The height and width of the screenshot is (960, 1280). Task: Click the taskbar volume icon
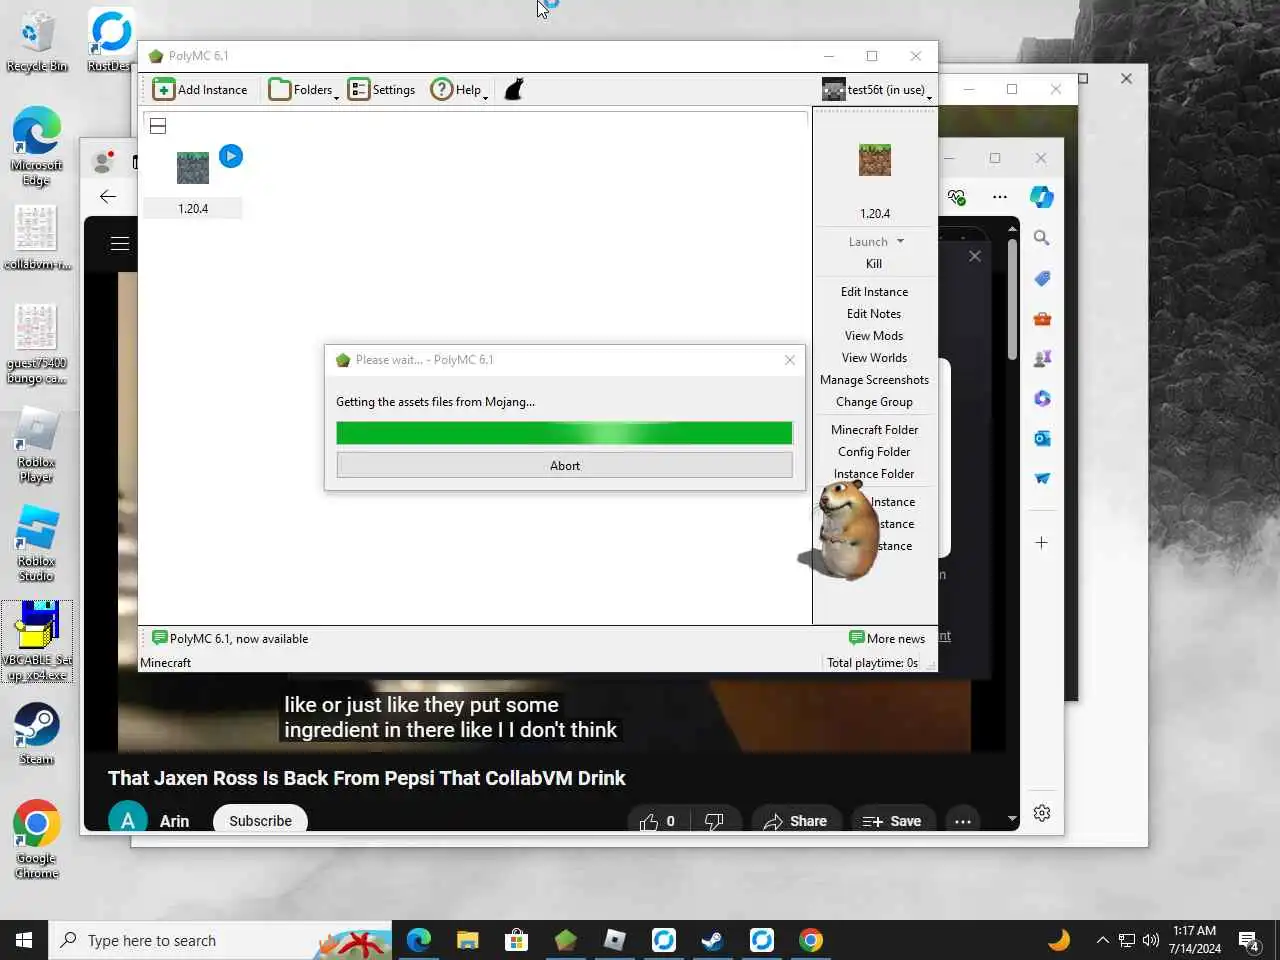(x=1151, y=940)
